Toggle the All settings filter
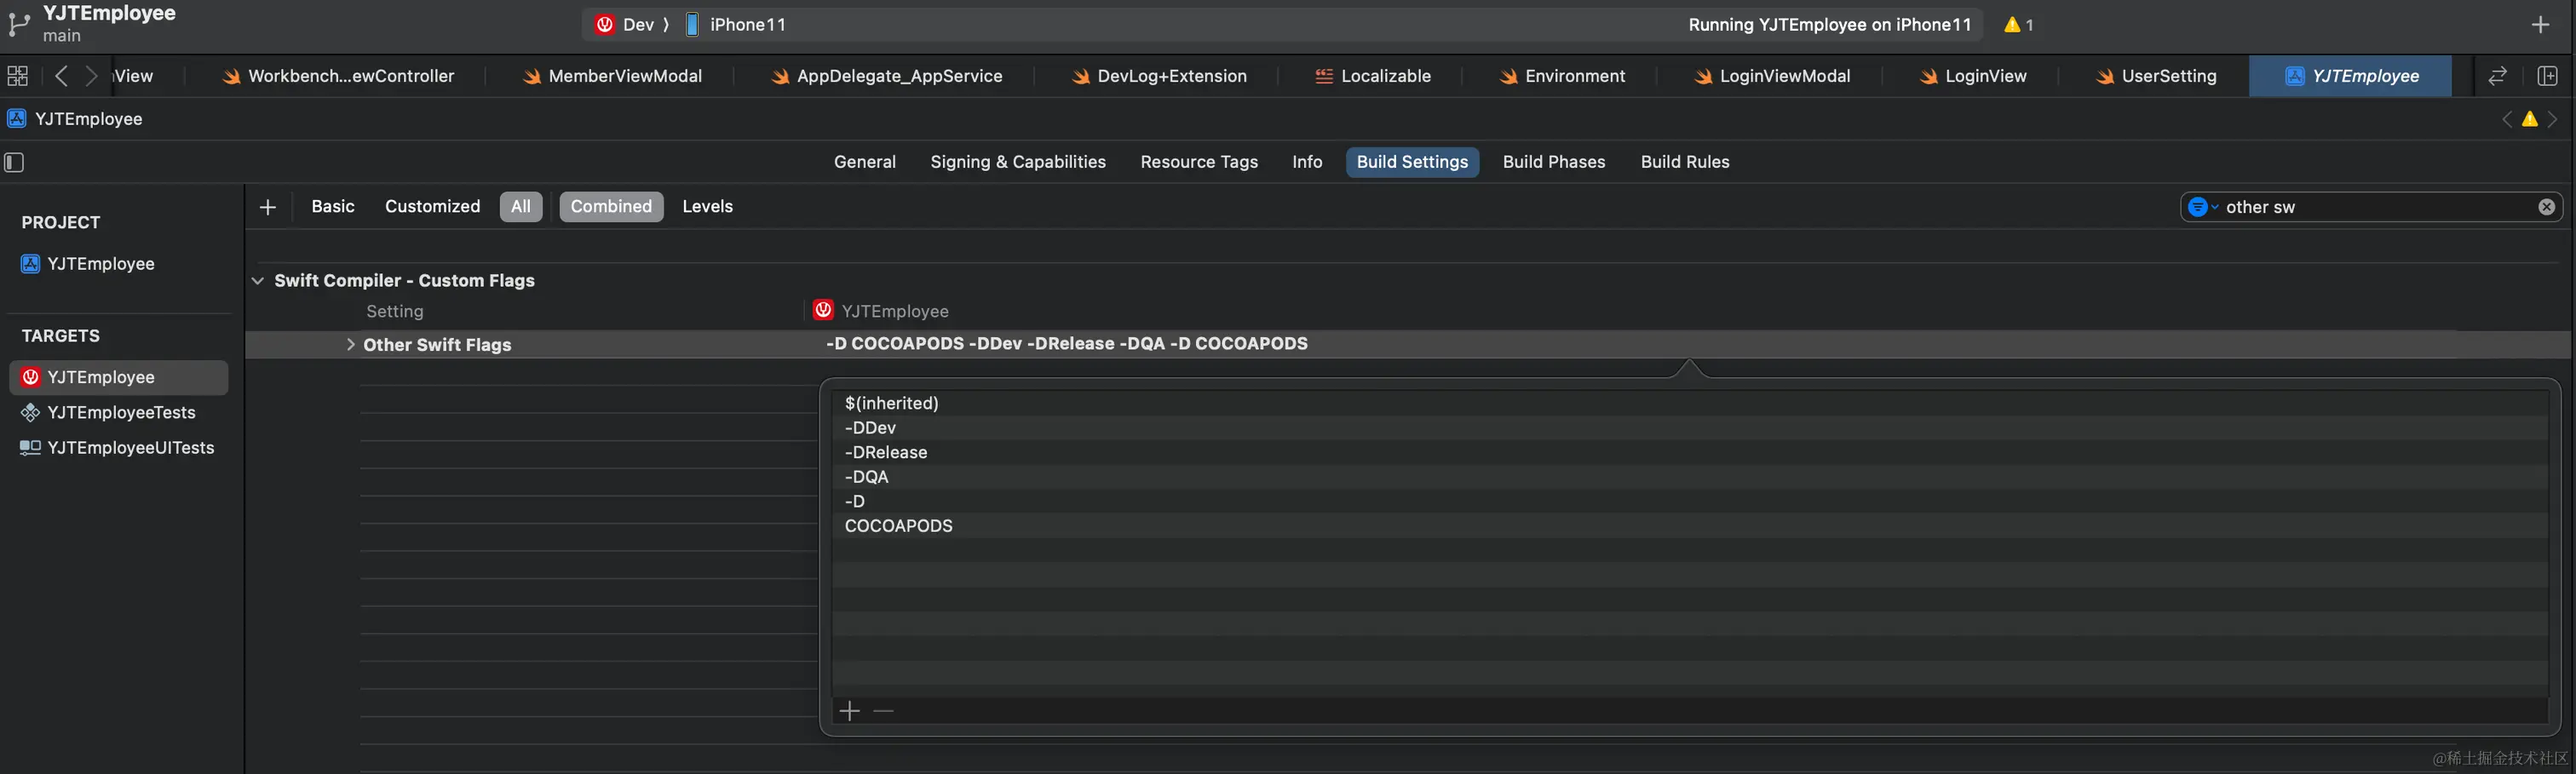Screen dimensions: 2576x774 520,207
